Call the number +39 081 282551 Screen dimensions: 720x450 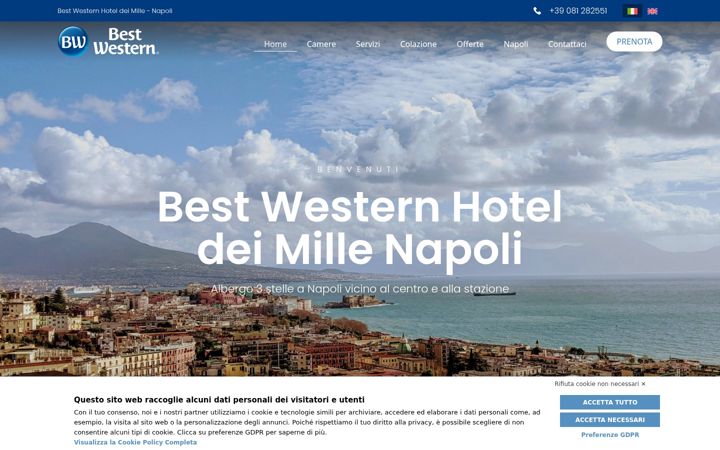(578, 11)
